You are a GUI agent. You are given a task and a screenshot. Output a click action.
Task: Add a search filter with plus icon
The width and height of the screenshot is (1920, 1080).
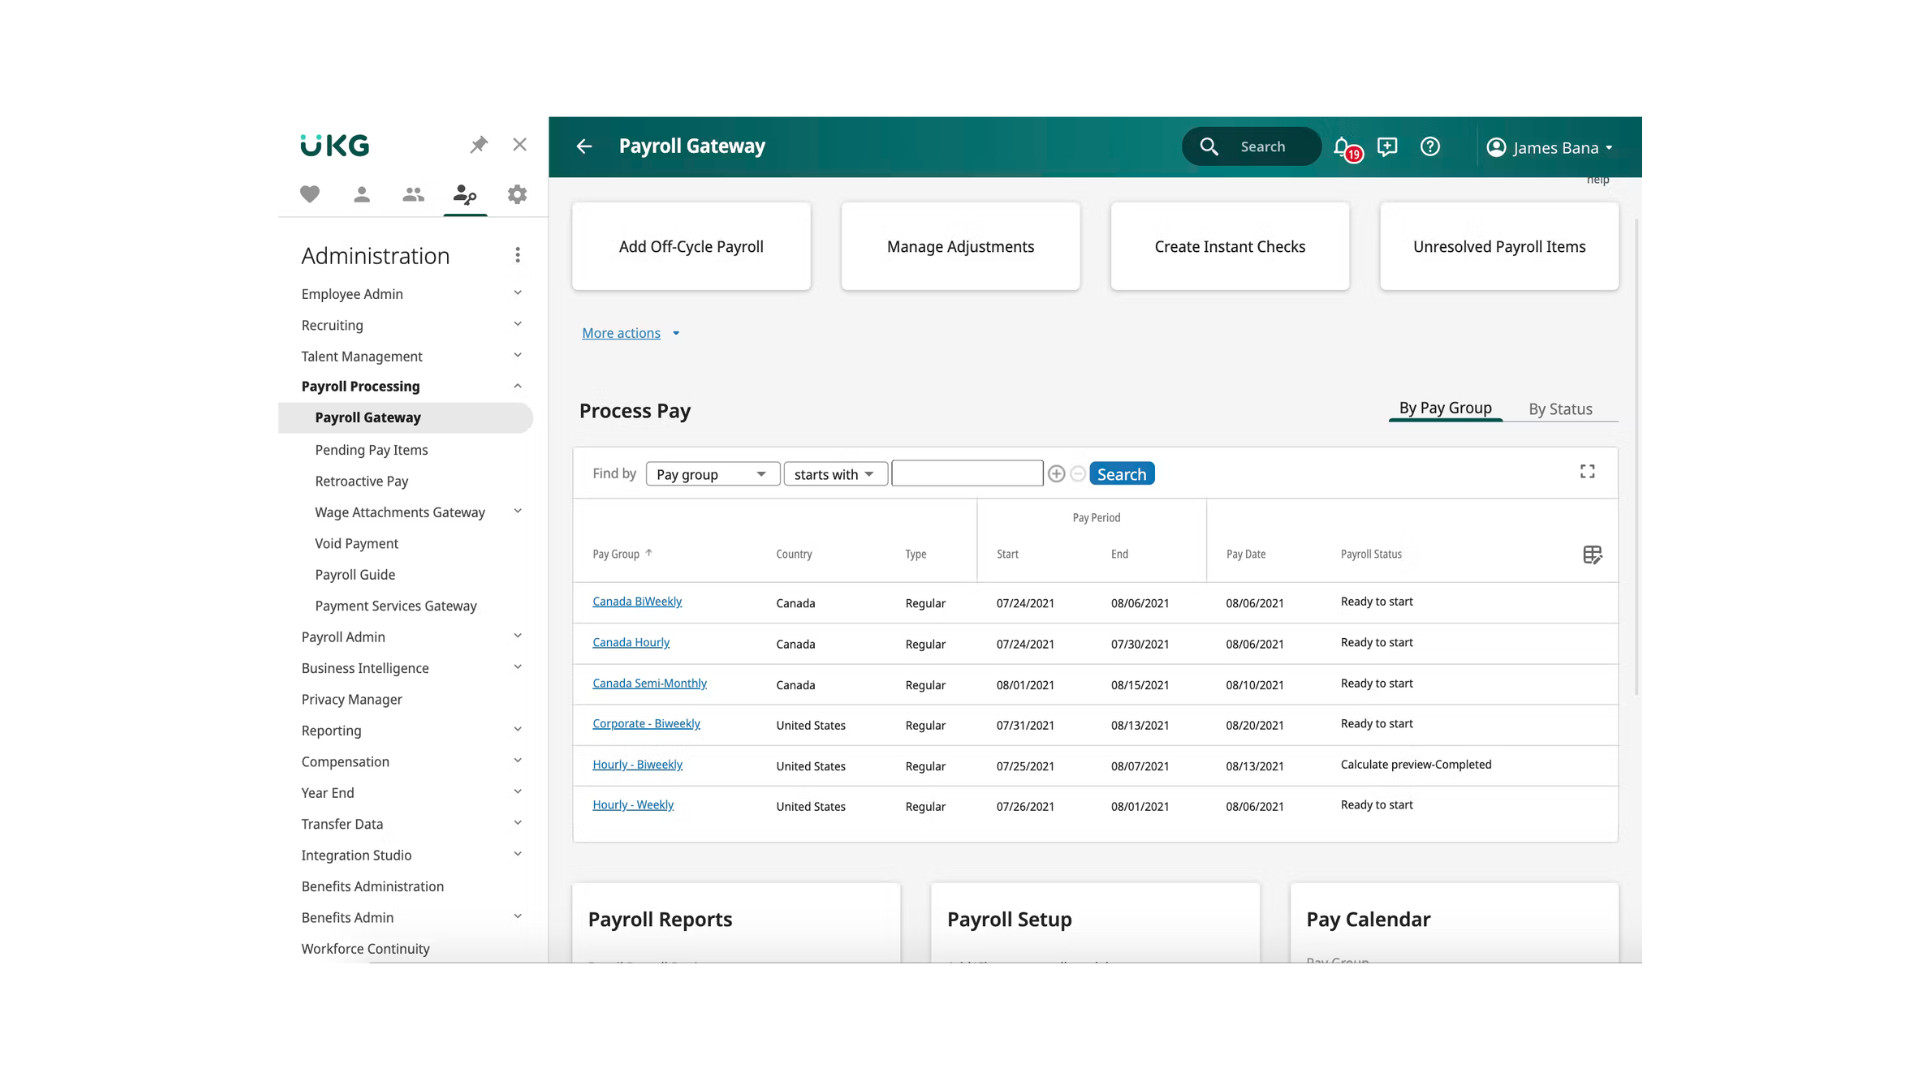(1056, 474)
